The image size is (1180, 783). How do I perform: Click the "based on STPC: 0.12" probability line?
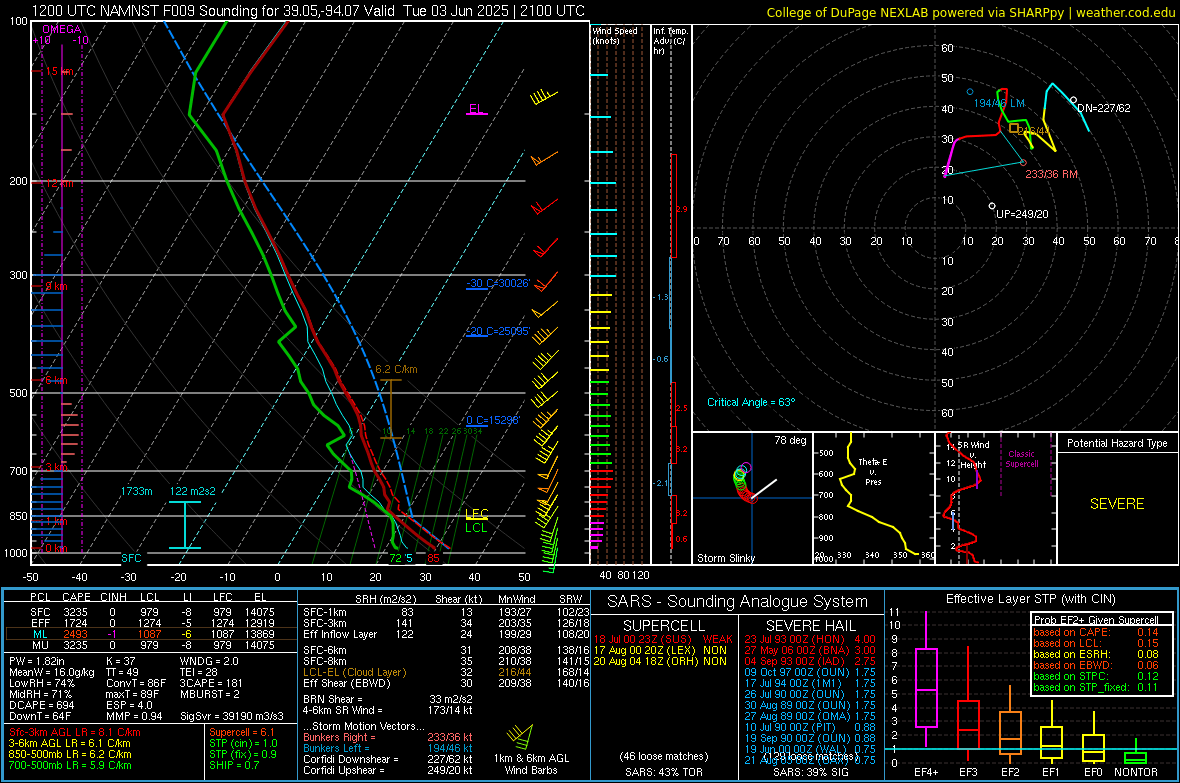[1096, 676]
